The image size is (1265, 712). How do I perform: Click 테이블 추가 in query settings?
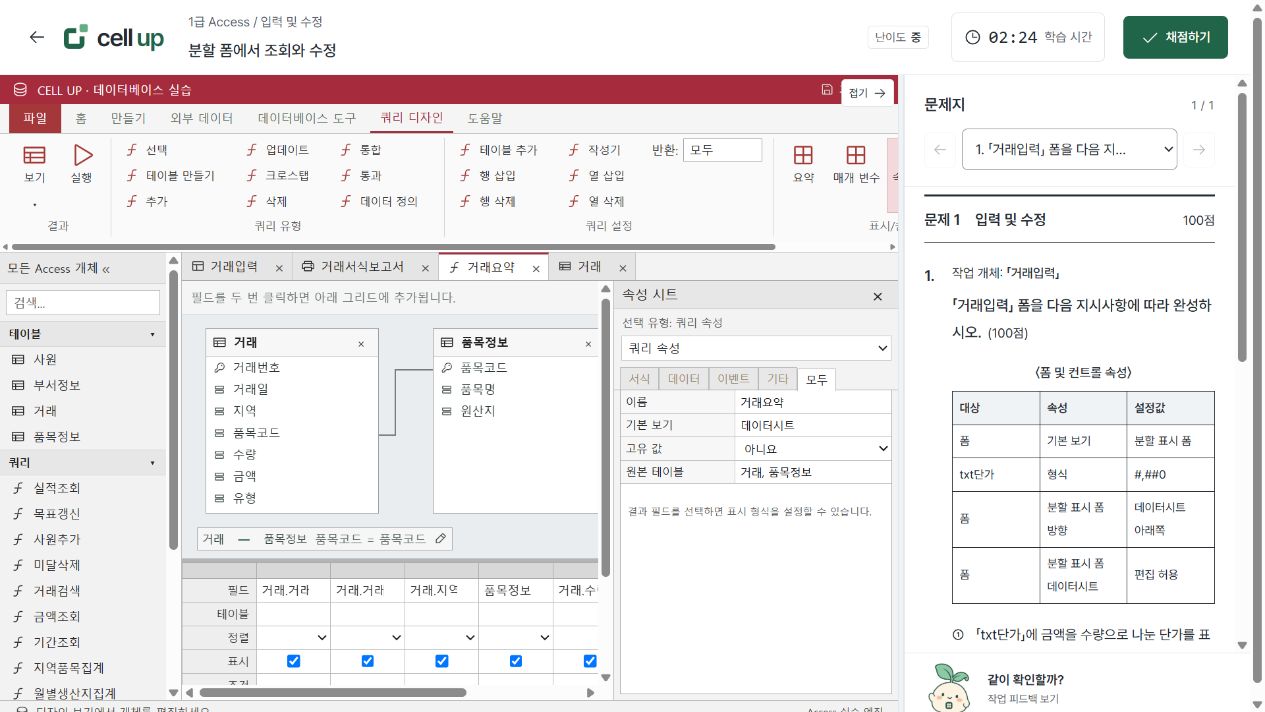pyautogui.click(x=498, y=150)
